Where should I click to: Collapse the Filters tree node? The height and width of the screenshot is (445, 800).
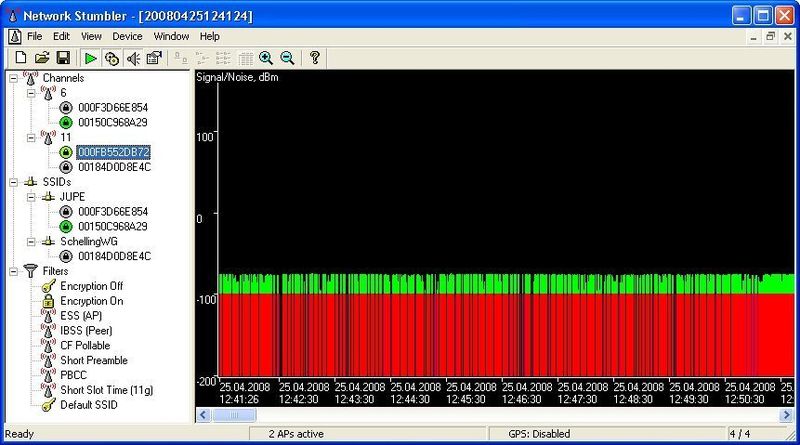pos(13,271)
